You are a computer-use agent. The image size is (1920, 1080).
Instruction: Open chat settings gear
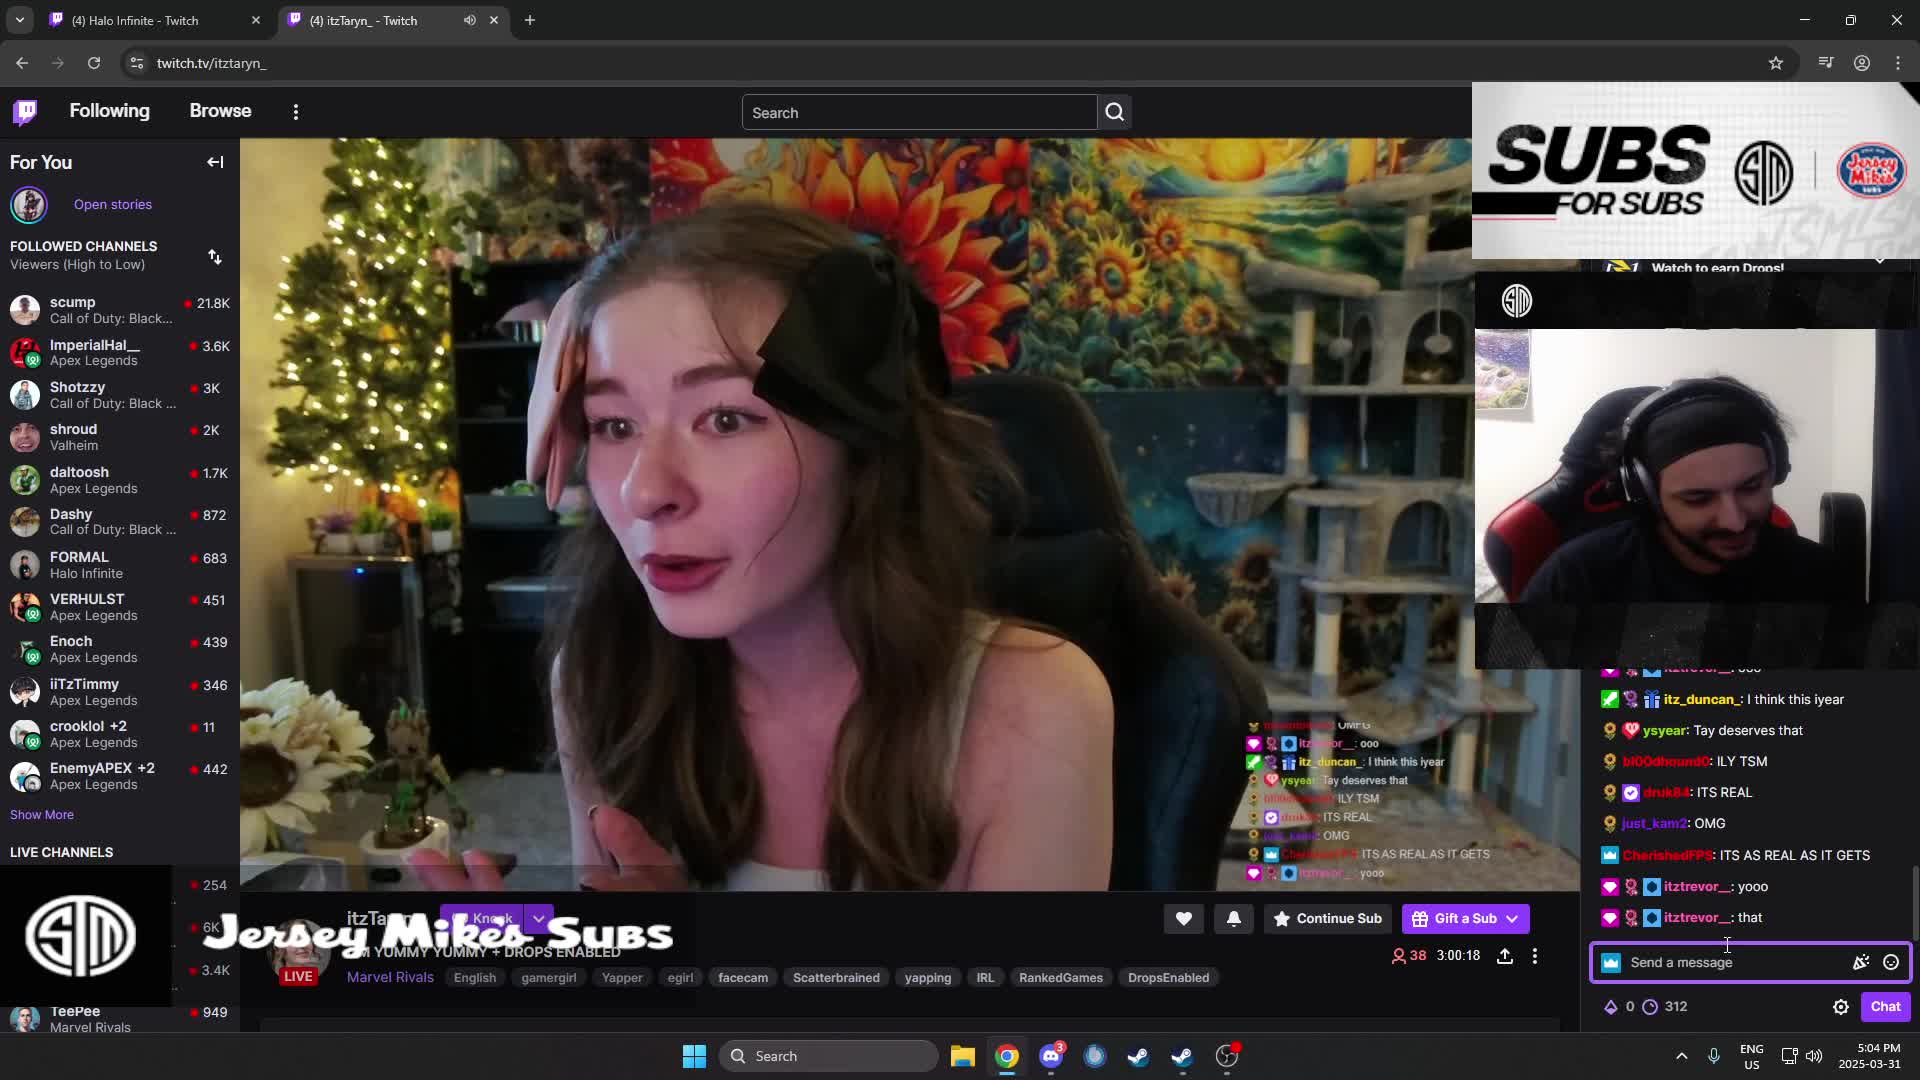[1841, 1007]
